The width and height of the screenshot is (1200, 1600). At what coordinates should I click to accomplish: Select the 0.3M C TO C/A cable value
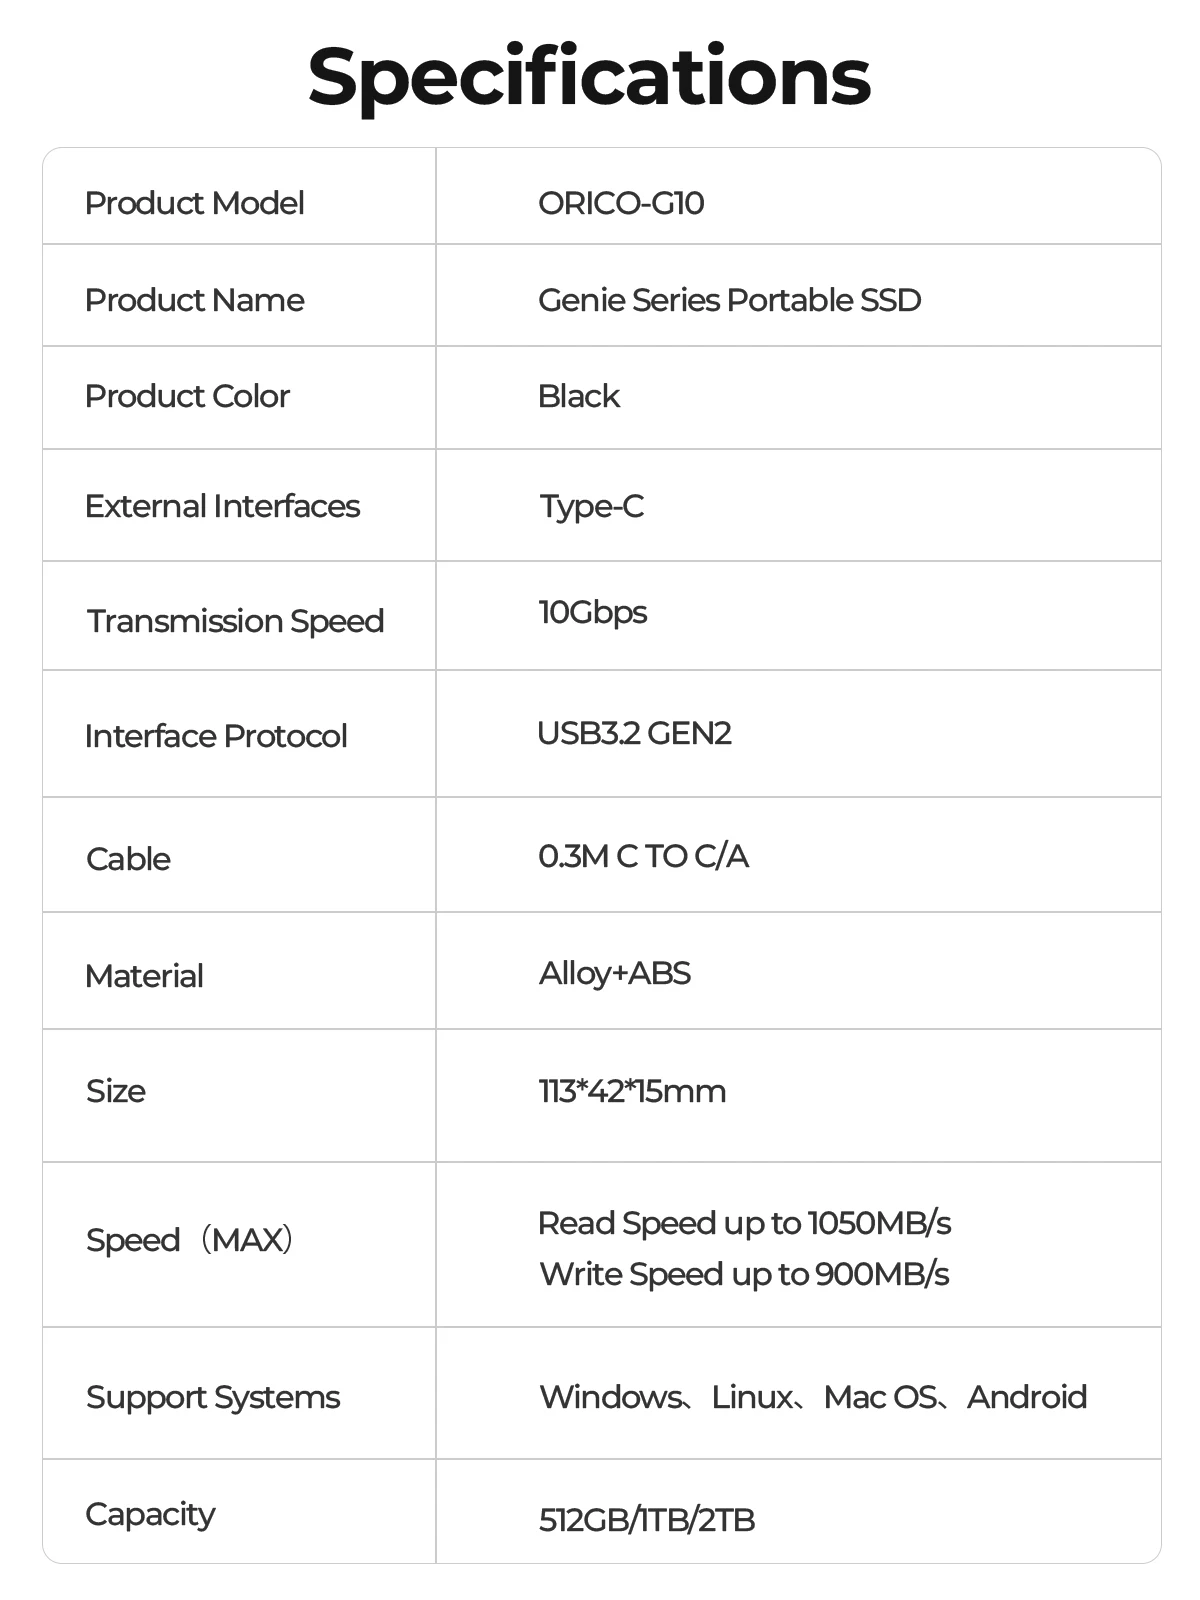pyautogui.click(x=643, y=856)
